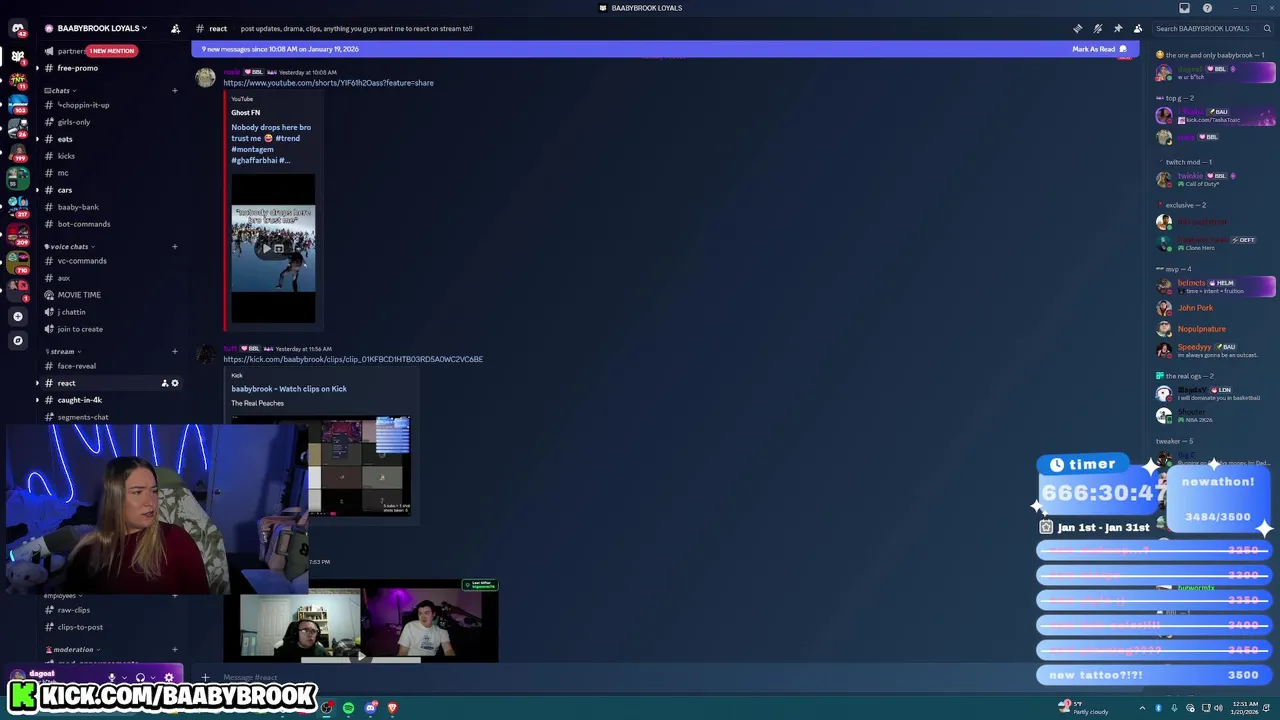Click invite people icon by server name
Screen dimensions: 1280x720
[175, 28]
